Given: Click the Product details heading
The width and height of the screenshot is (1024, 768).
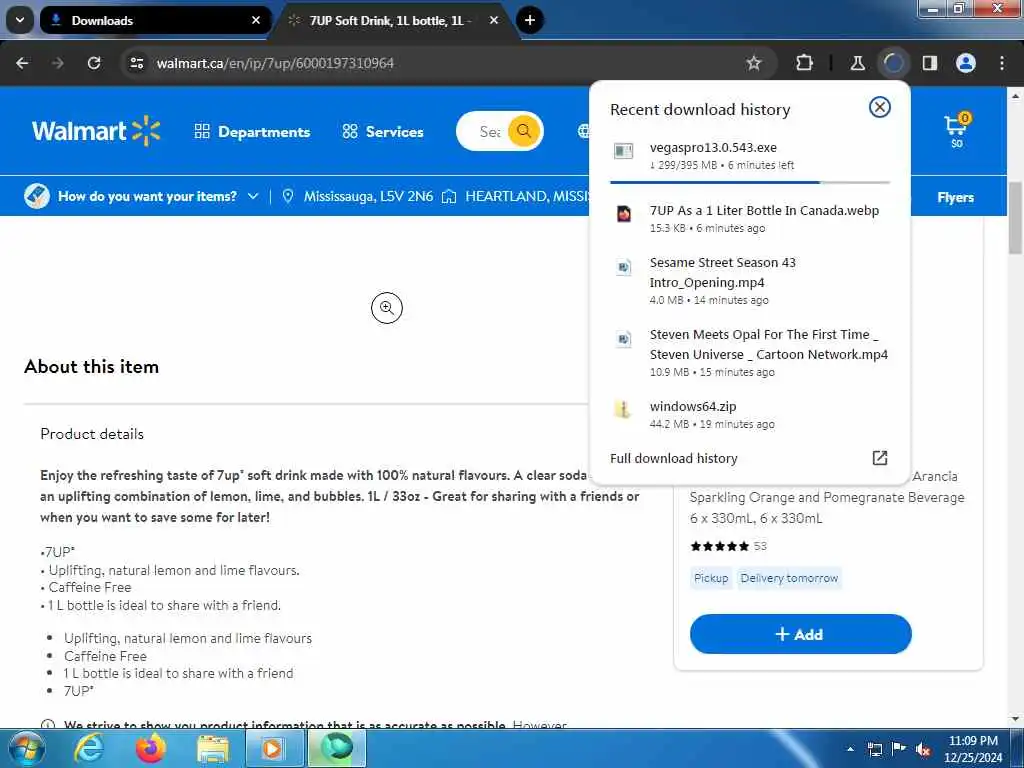Looking at the screenshot, I should (x=92, y=434).
